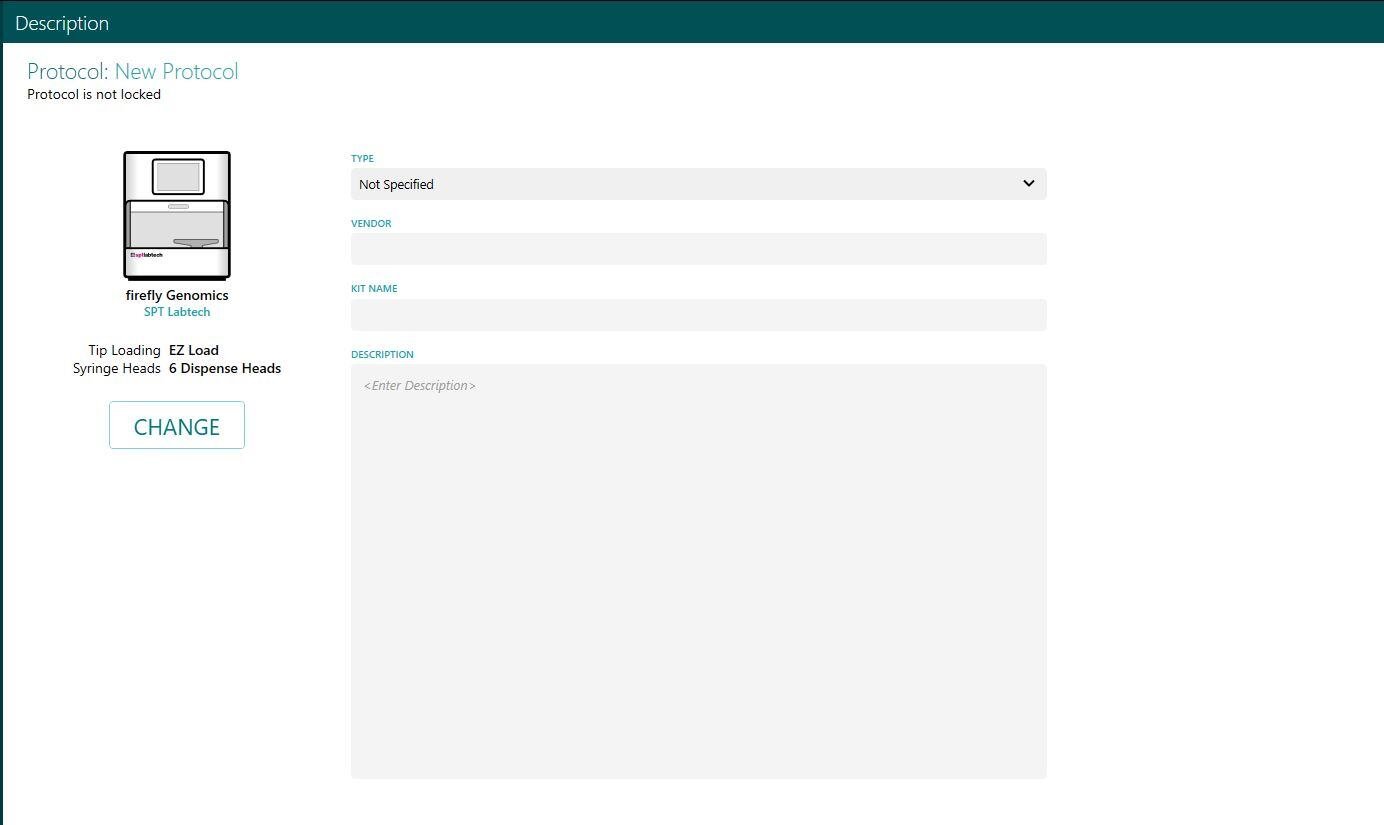Click the Description title in the header bar
This screenshot has height=825, width=1384.
62,23
